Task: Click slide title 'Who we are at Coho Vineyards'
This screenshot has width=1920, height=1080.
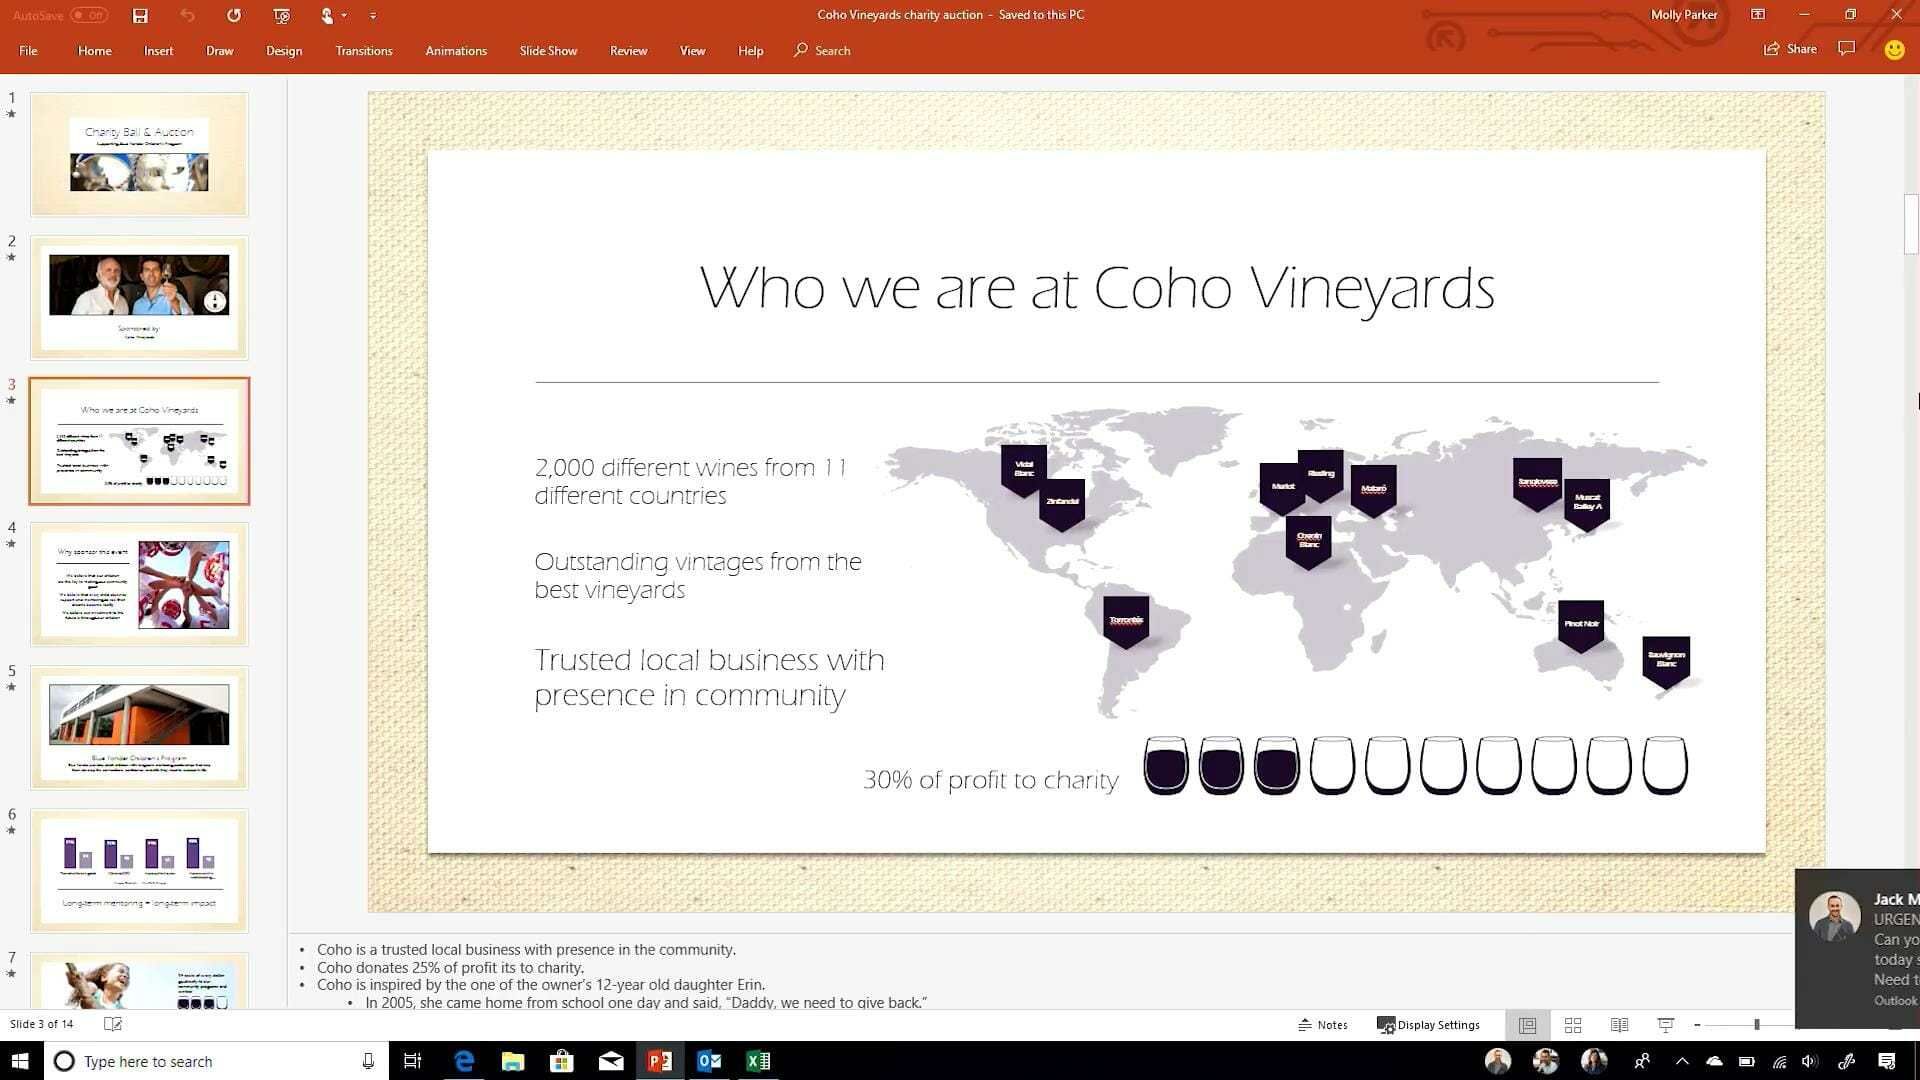Action: [1097, 288]
